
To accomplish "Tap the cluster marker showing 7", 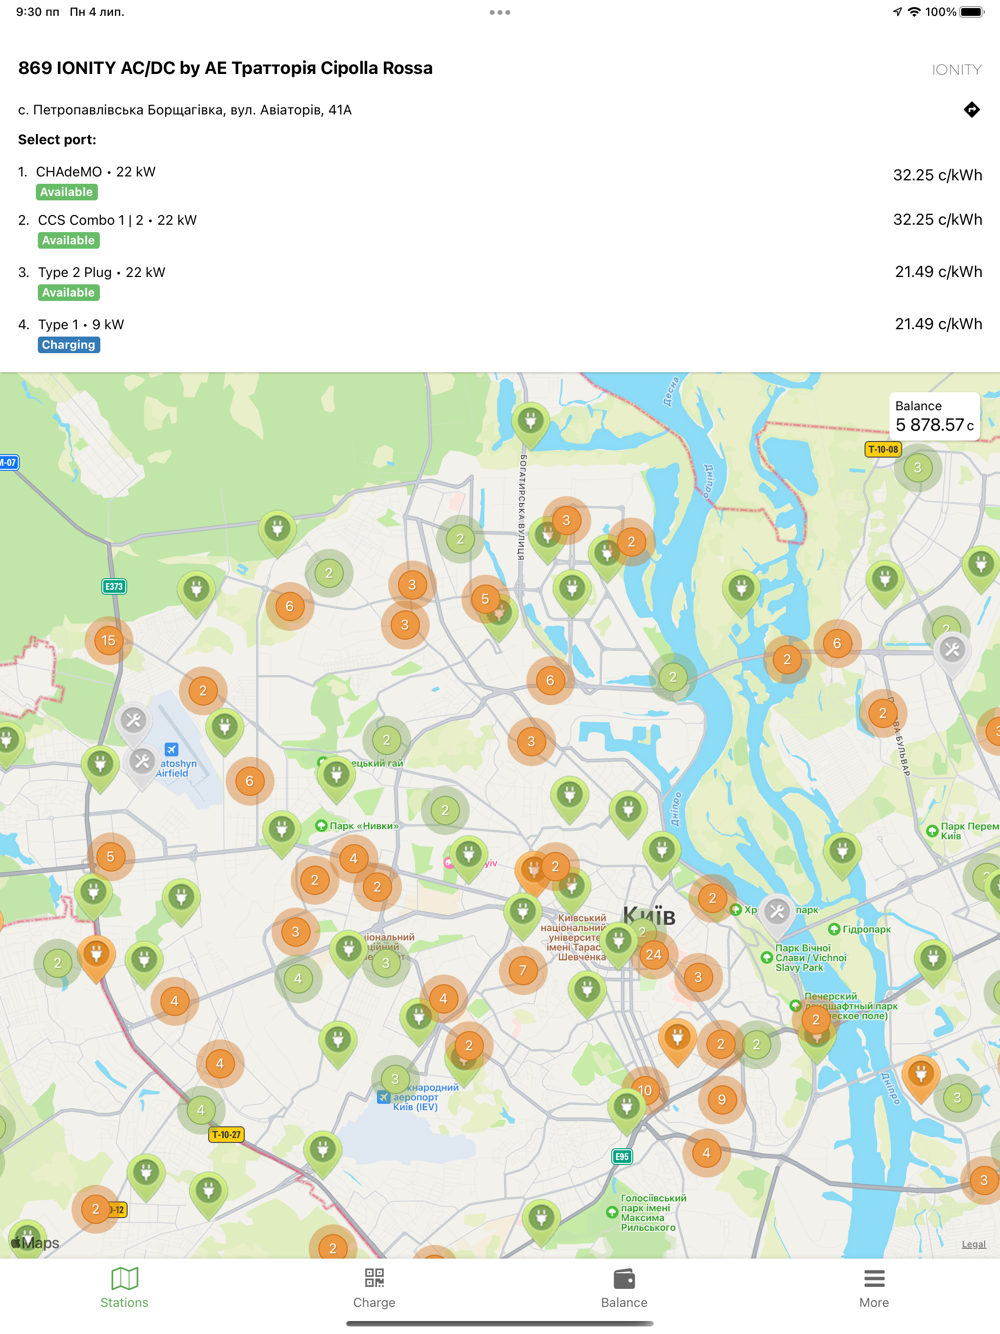I will (x=522, y=970).
